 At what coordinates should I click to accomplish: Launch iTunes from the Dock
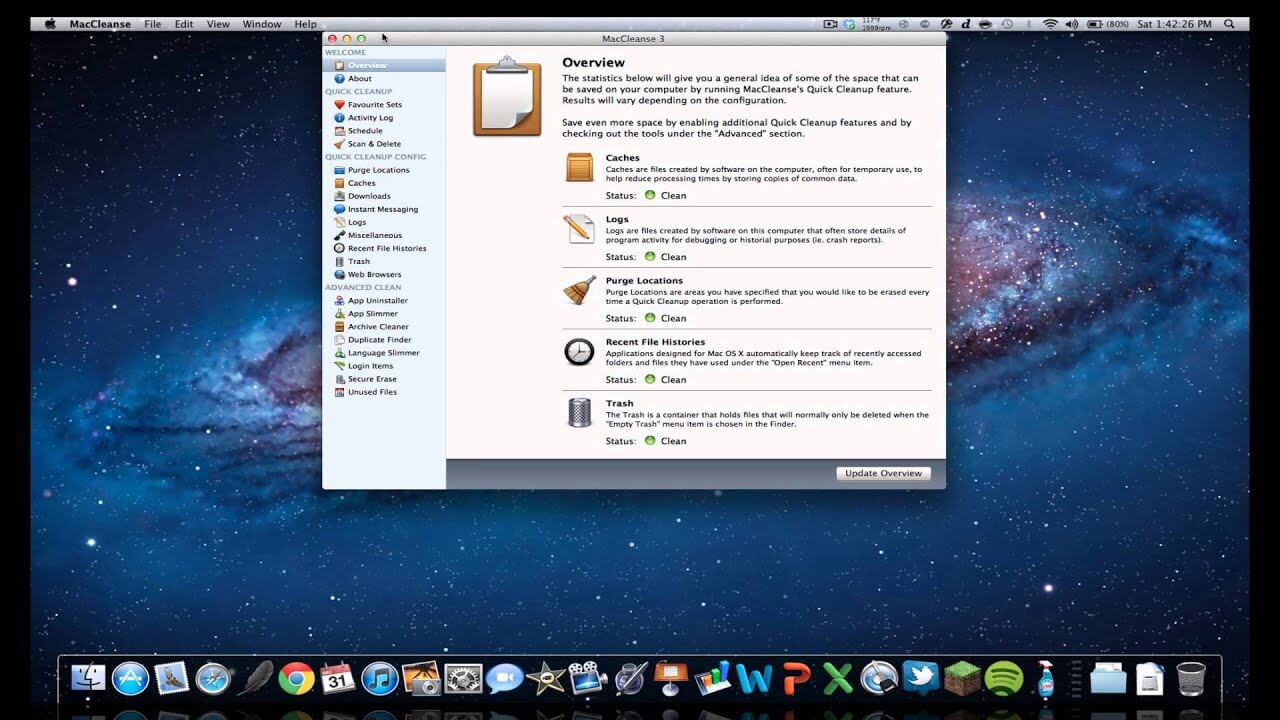point(380,679)
